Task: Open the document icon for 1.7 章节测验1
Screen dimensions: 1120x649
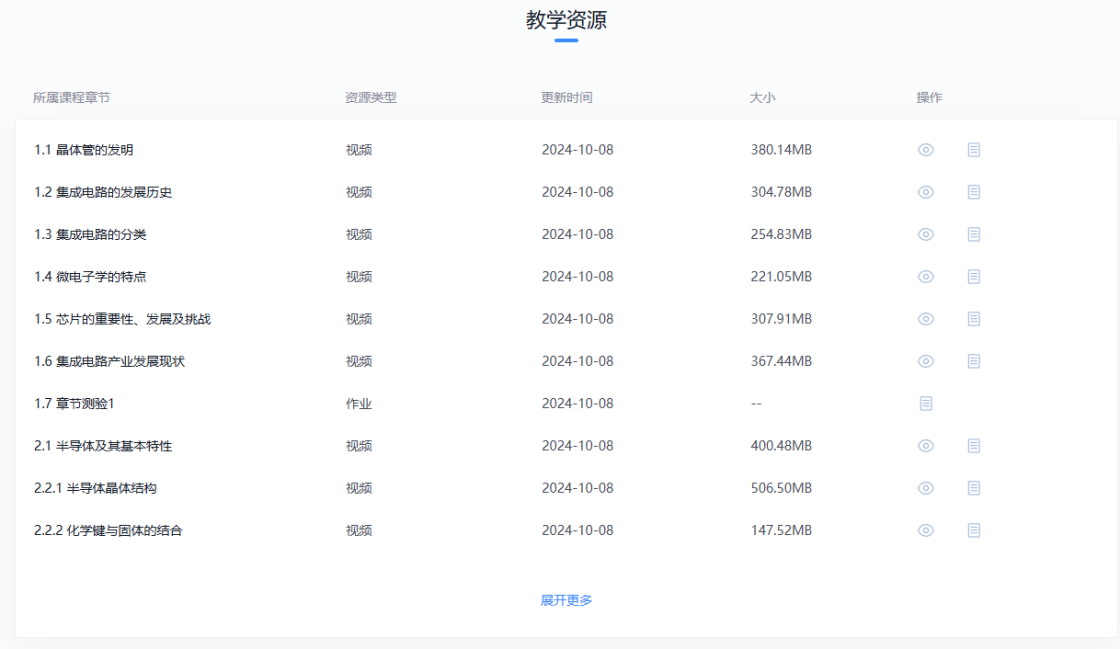Action: [x=926, y=403]
